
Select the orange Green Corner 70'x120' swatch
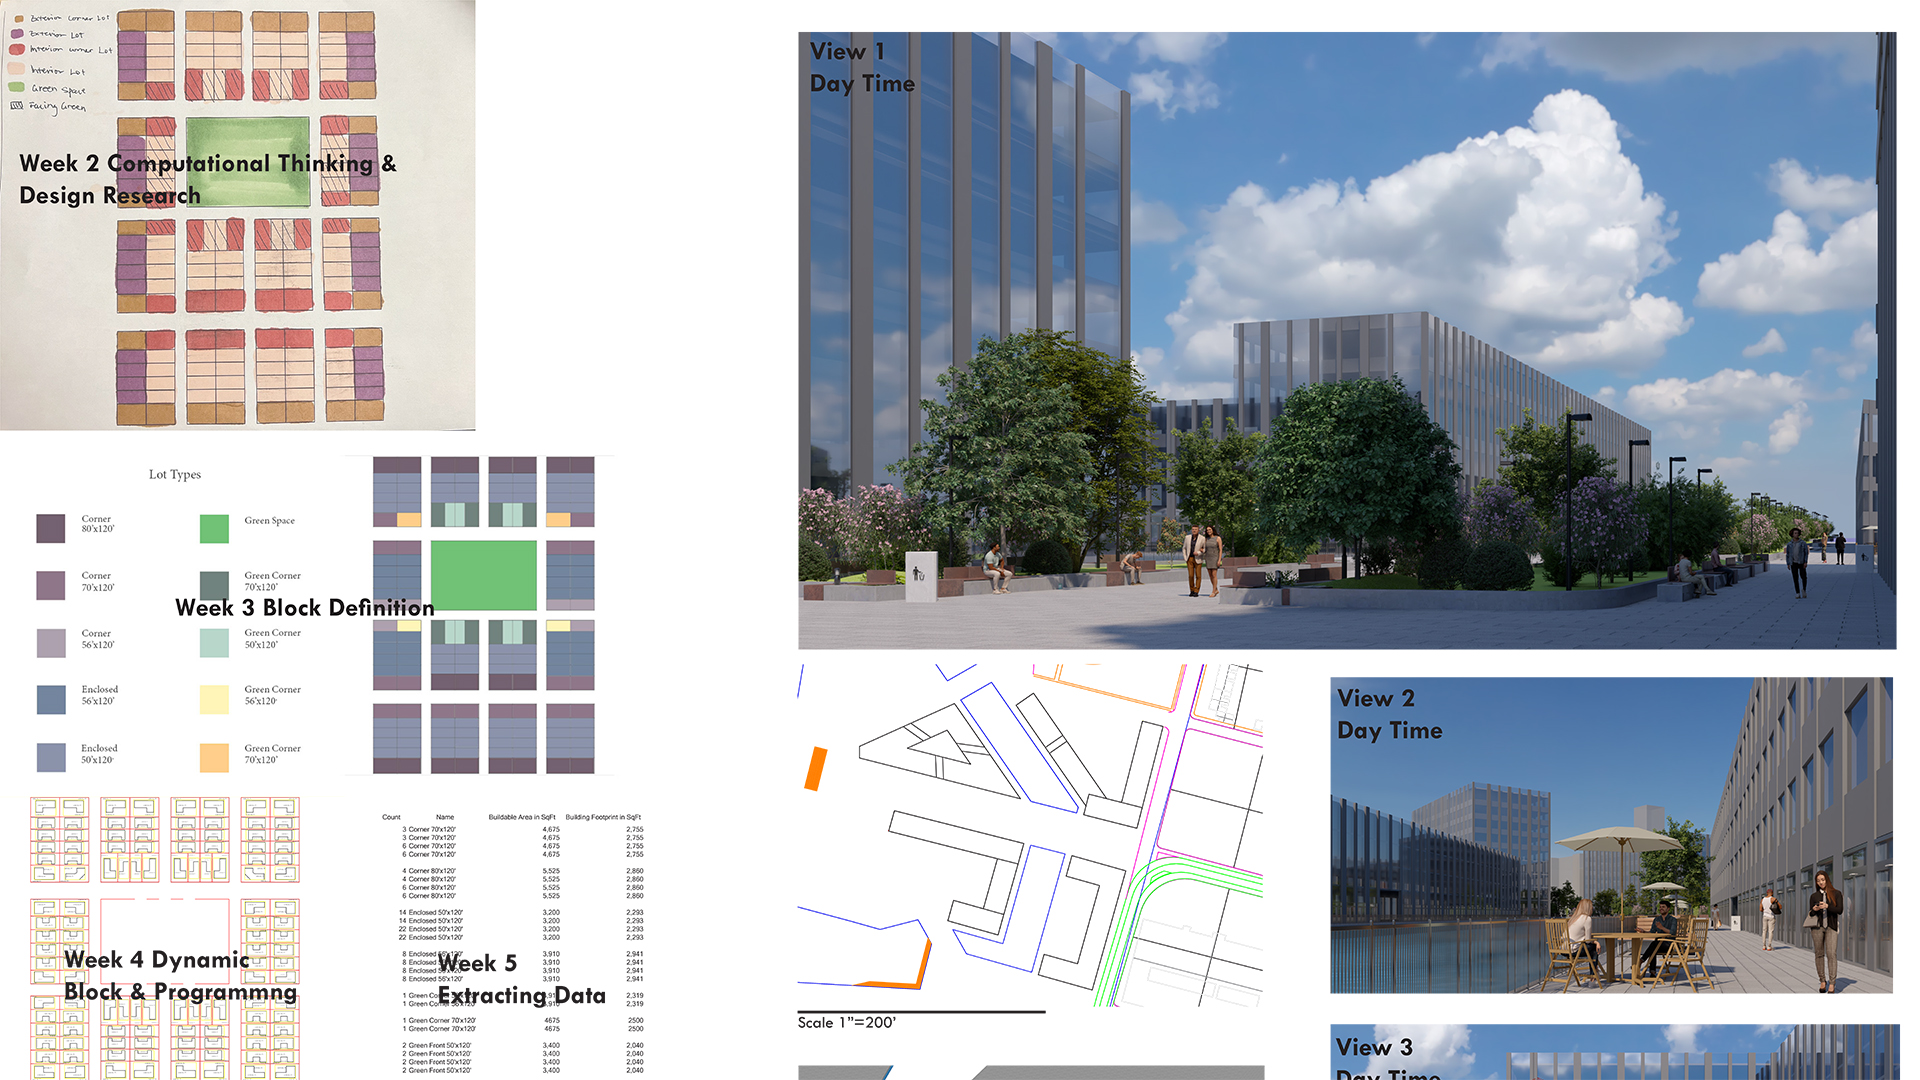[x=214, y=757]
